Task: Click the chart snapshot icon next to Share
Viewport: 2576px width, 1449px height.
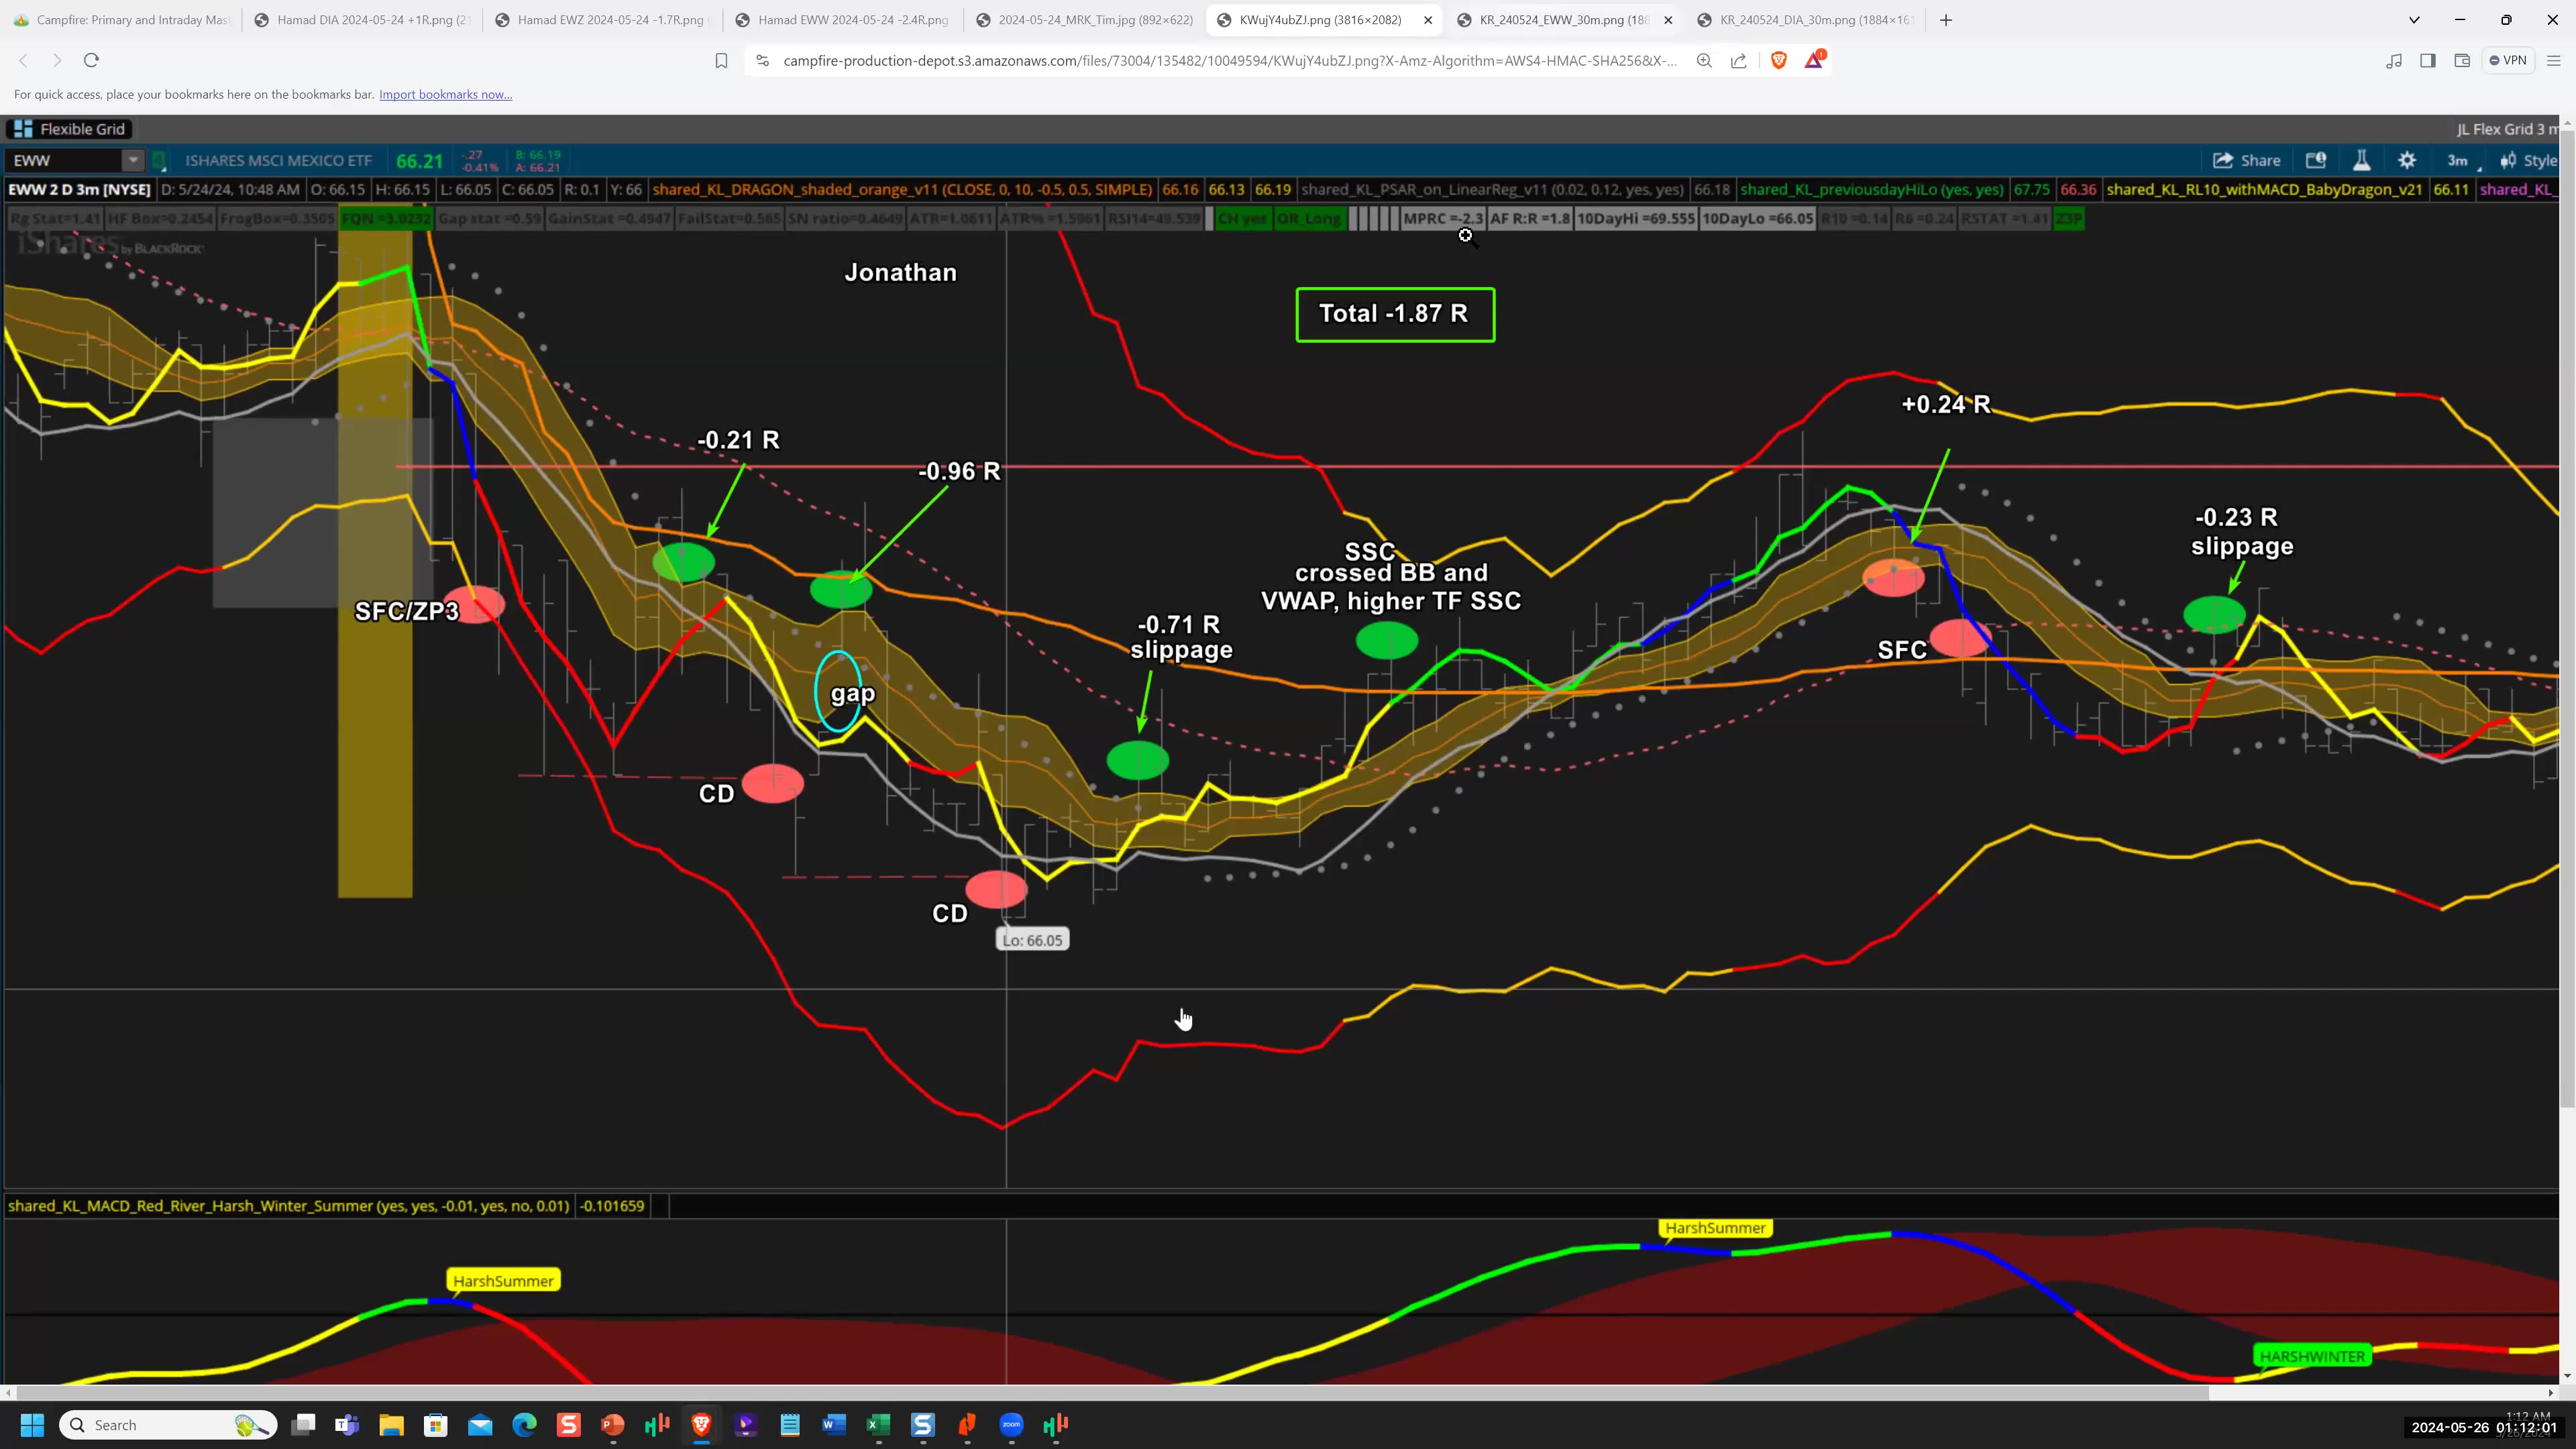Action: coord(2317,161)
